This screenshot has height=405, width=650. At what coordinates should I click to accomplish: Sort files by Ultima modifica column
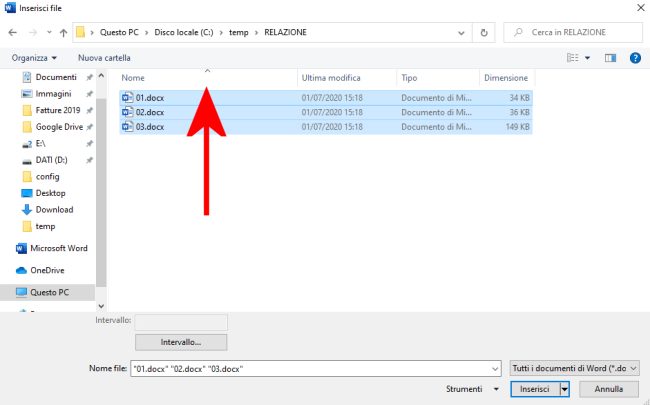coord(331,78)
